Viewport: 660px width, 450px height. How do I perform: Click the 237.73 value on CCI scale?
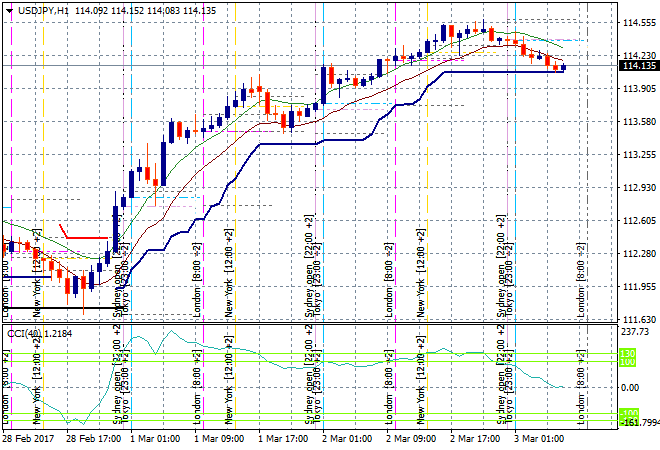(635, 332)
